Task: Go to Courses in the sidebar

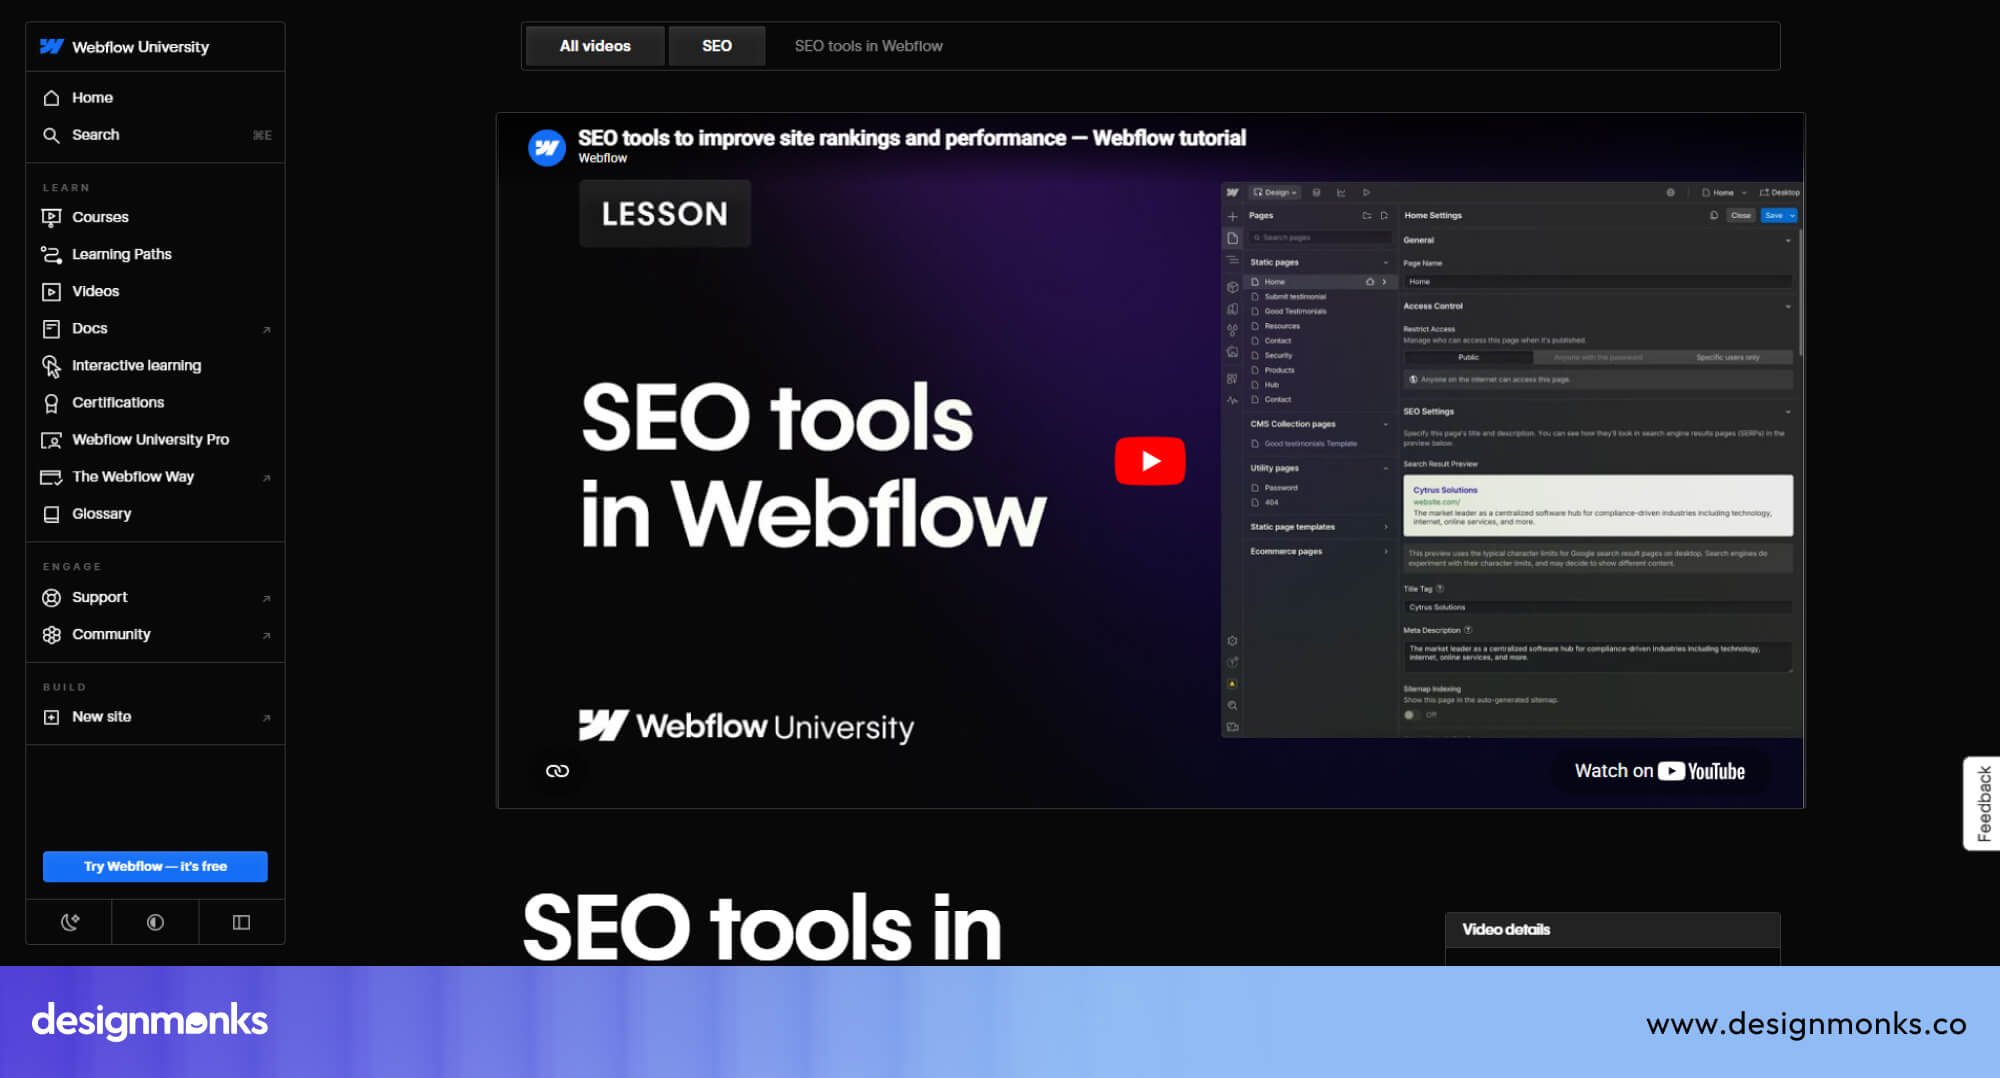Action: 155,217
